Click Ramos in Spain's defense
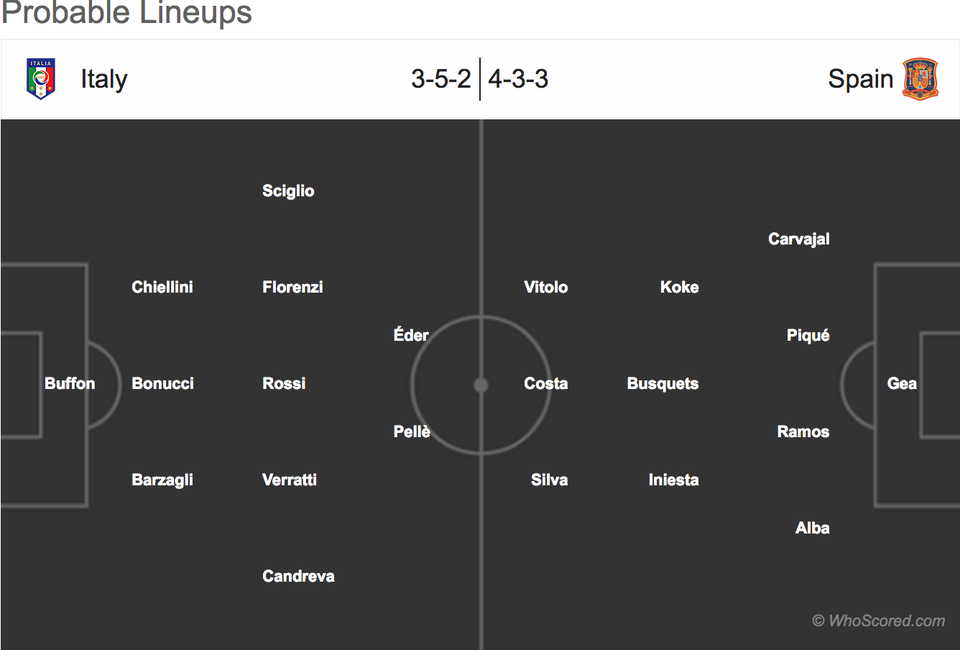This screenshot has height=650, width=960. 803,432
